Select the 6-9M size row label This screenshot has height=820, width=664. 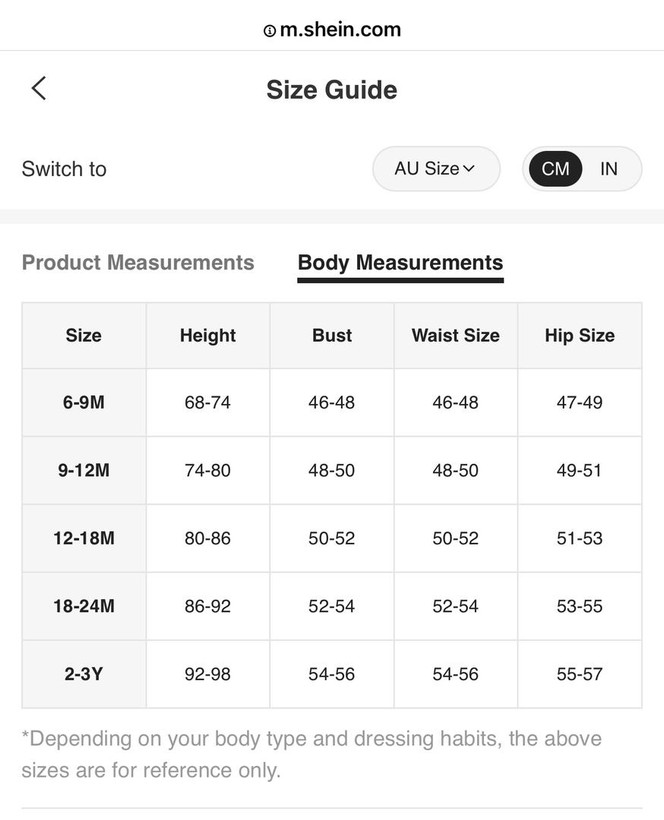(x=84, y=403)
